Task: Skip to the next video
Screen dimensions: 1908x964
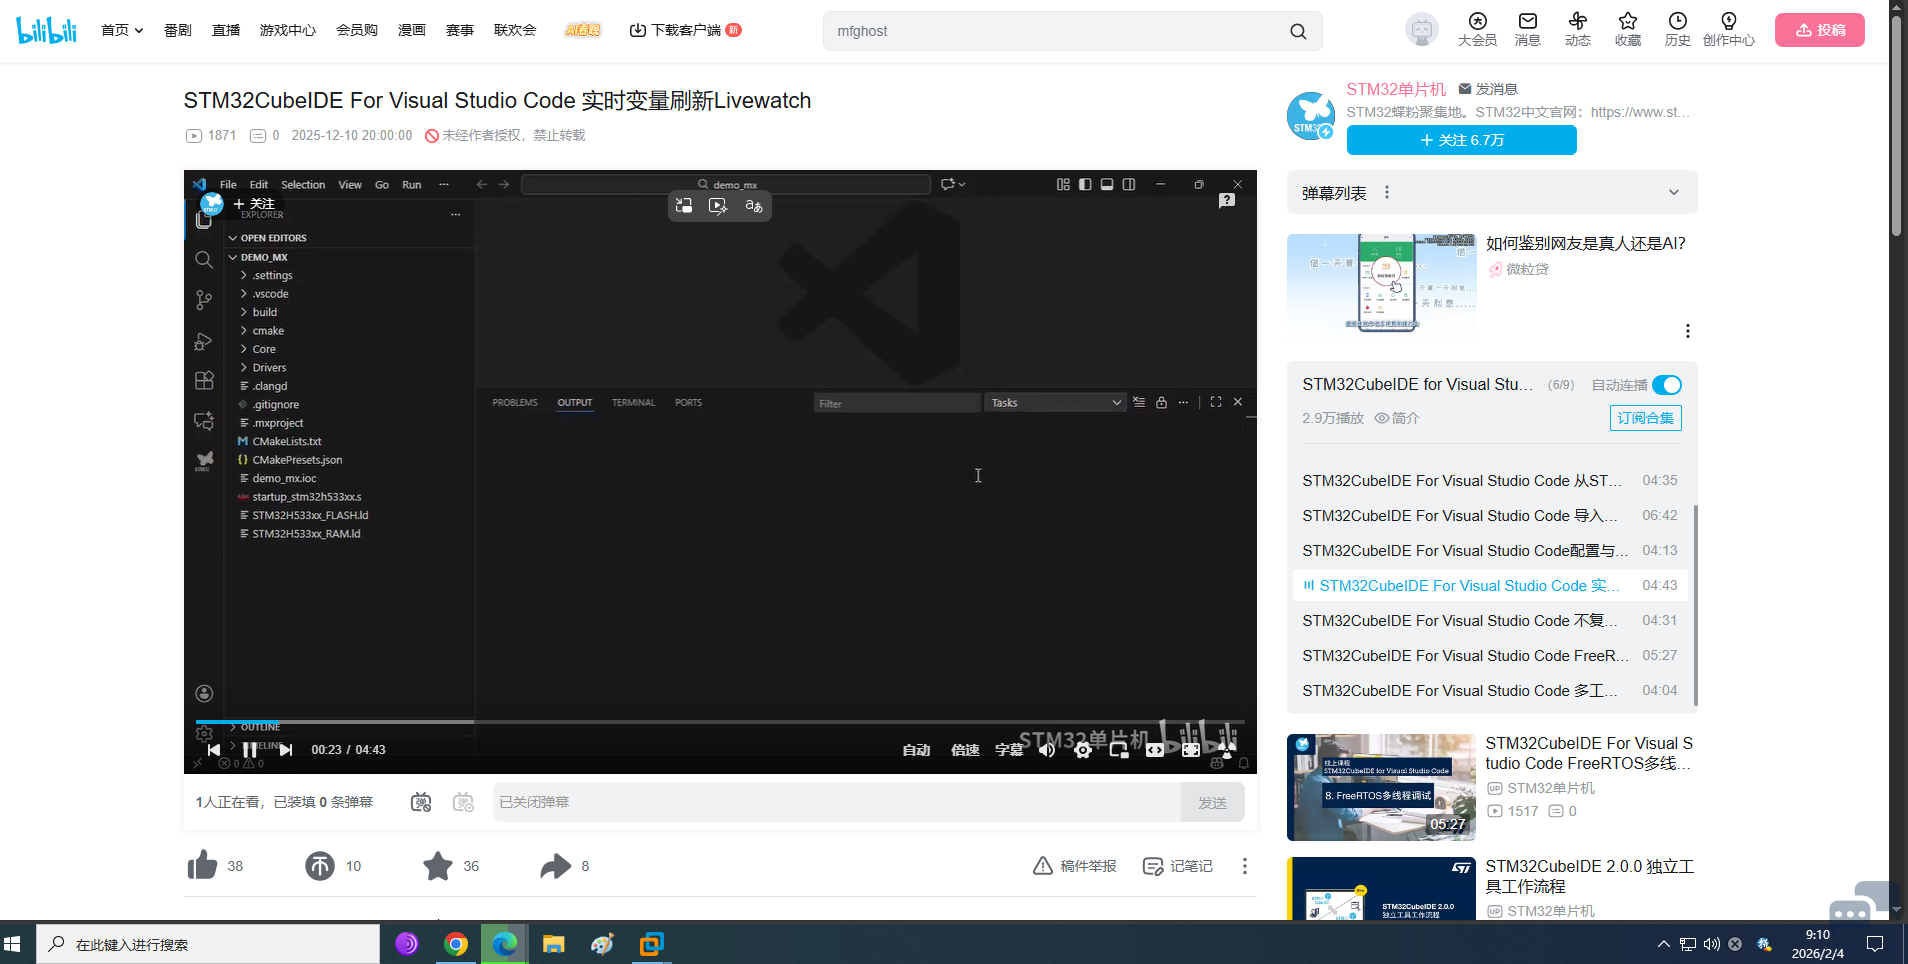Action: click(286, 750)
